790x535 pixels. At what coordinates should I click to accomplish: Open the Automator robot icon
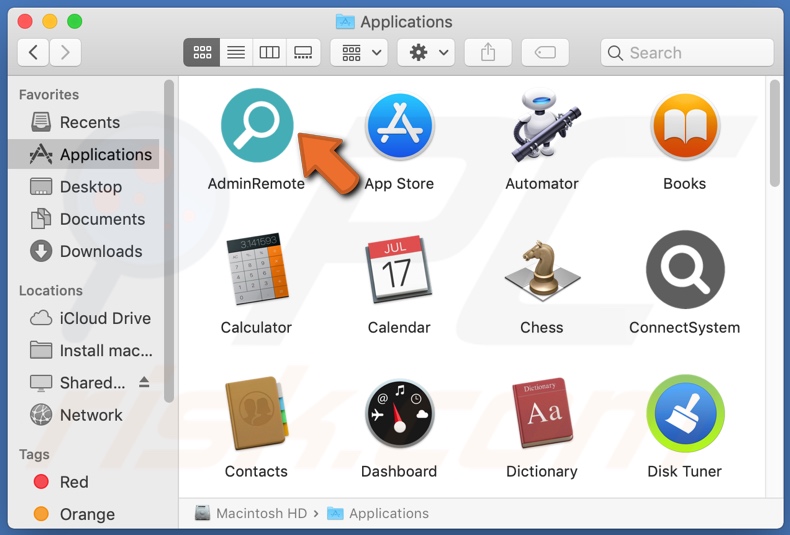(x=541, y=126)
